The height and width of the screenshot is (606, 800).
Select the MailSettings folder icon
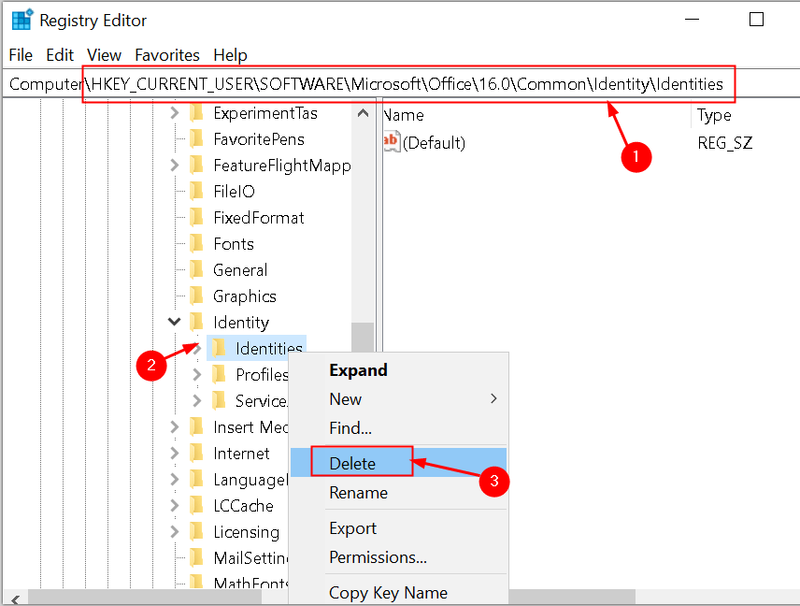pos(196,558)
